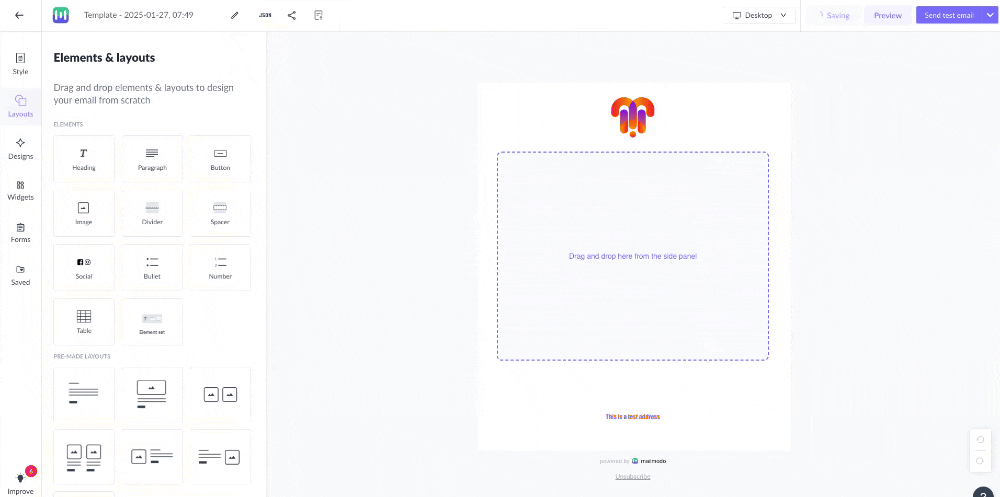Select the test address footer text

click(x=633, y=417)
